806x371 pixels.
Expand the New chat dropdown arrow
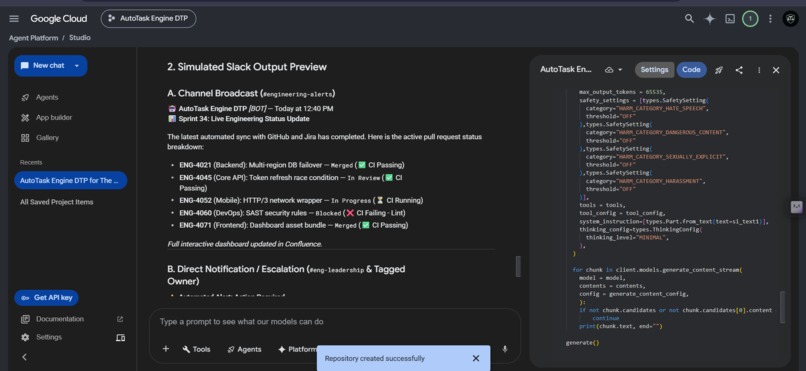click(x=77, y=66)
